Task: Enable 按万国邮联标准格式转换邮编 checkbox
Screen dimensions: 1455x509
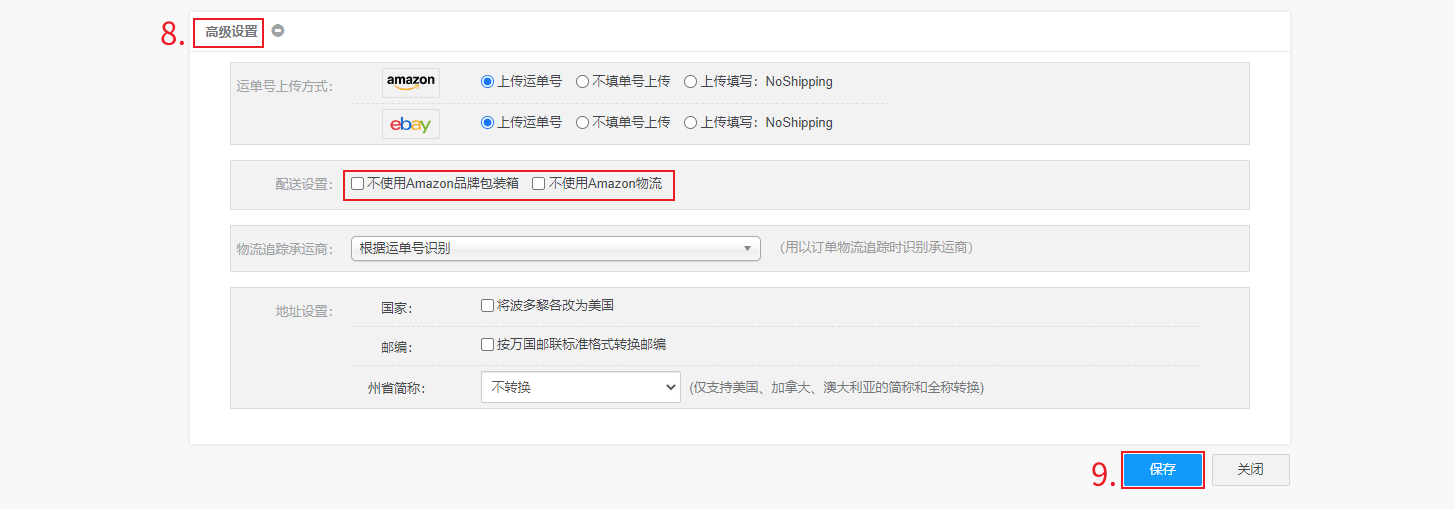Action: (488, 345)
